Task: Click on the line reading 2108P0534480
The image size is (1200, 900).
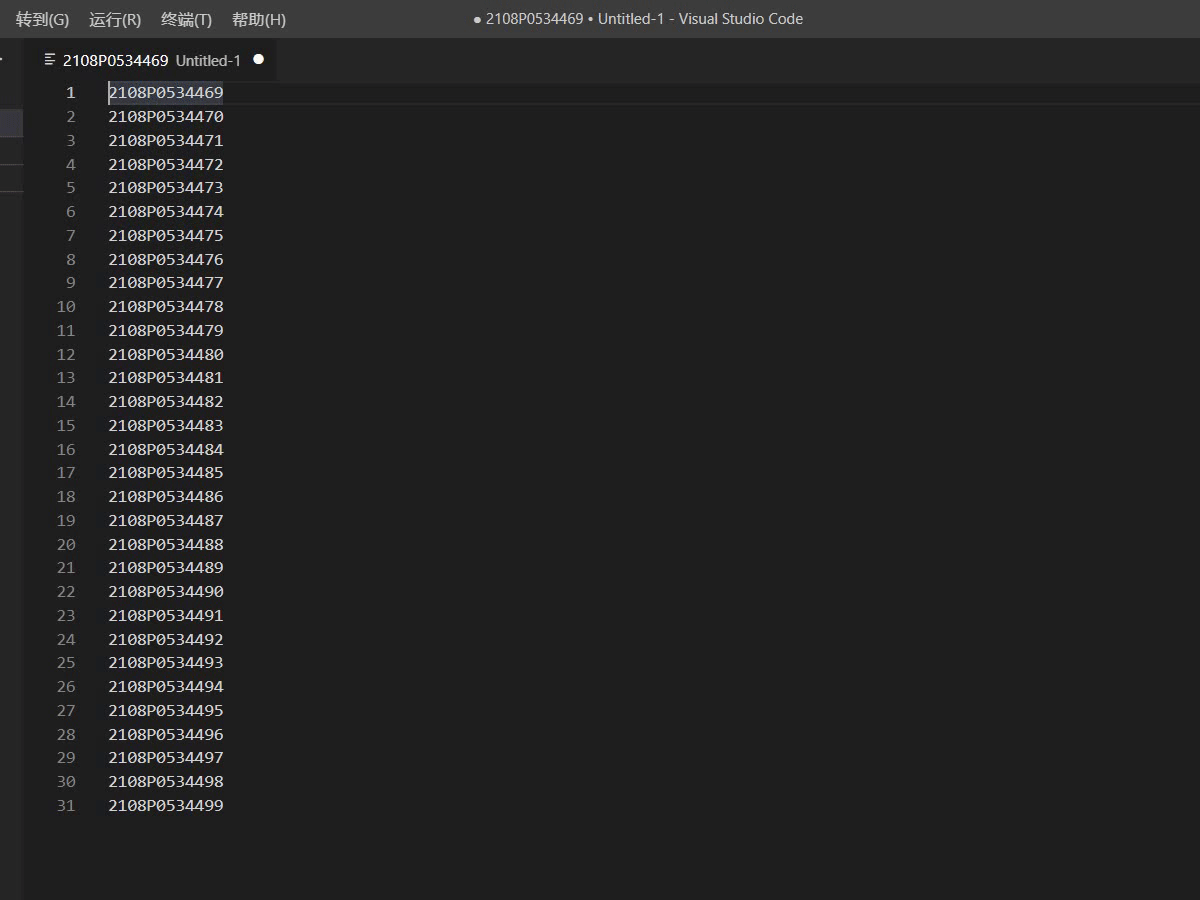Action: click(x=166, y=355)
